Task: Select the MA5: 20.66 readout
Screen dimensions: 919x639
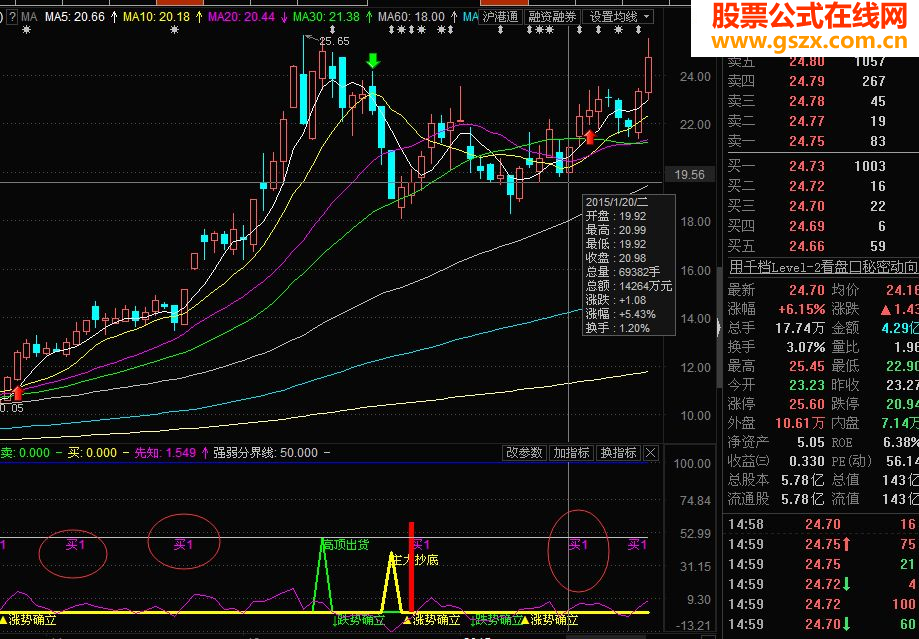Action: pyautogui.click(x=74, y=17)
